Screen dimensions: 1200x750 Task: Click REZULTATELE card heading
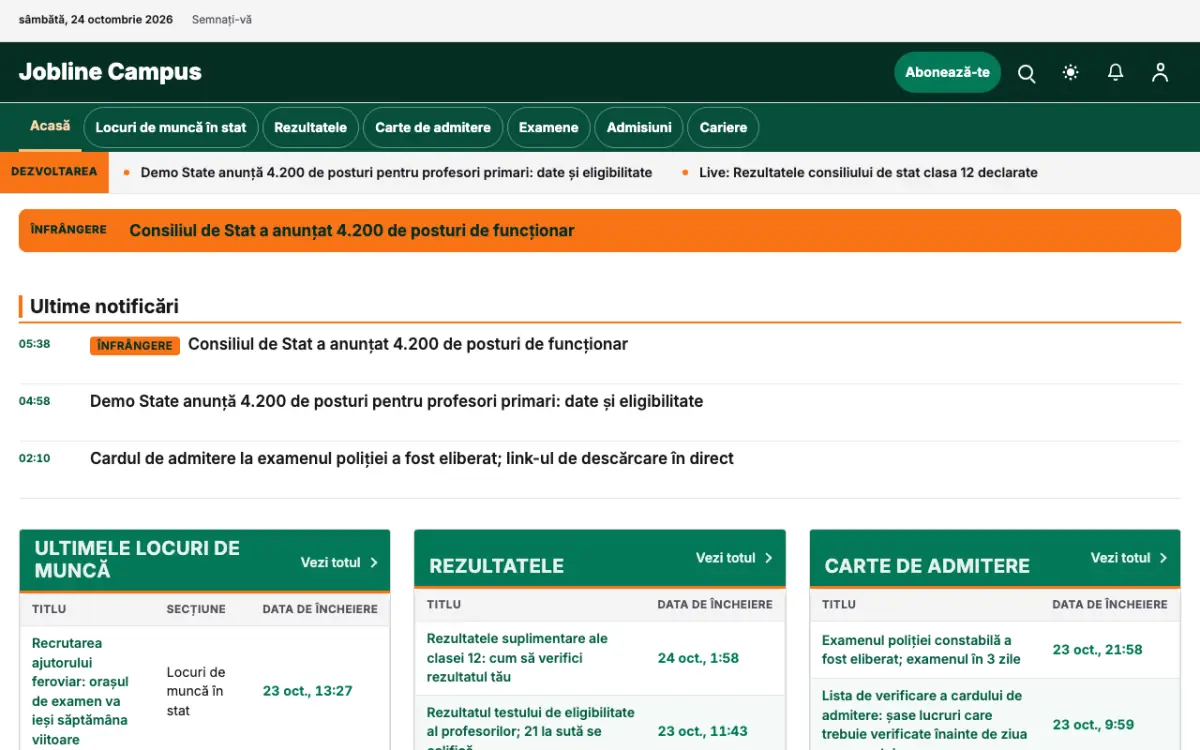tap(497, 566)
